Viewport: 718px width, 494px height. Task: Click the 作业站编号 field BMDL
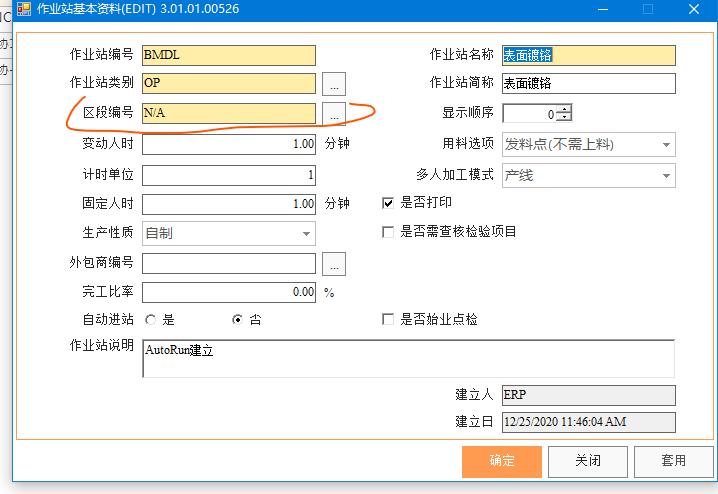(229, 55)
